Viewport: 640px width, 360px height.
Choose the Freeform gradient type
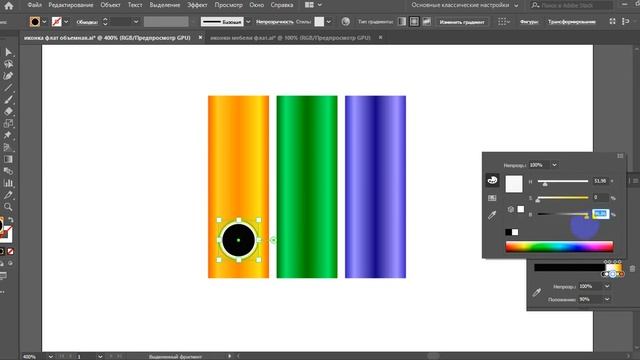click(x=427, y=22)
